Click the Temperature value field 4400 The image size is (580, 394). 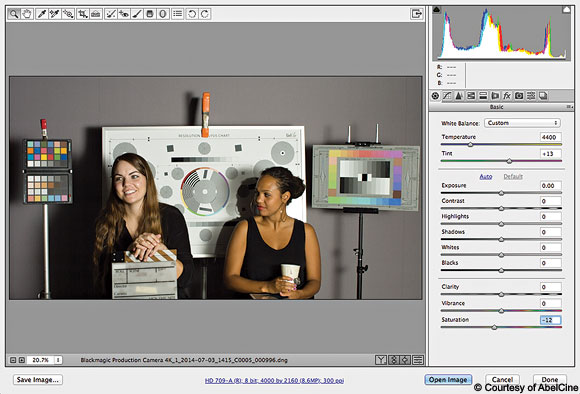[550, 137]
